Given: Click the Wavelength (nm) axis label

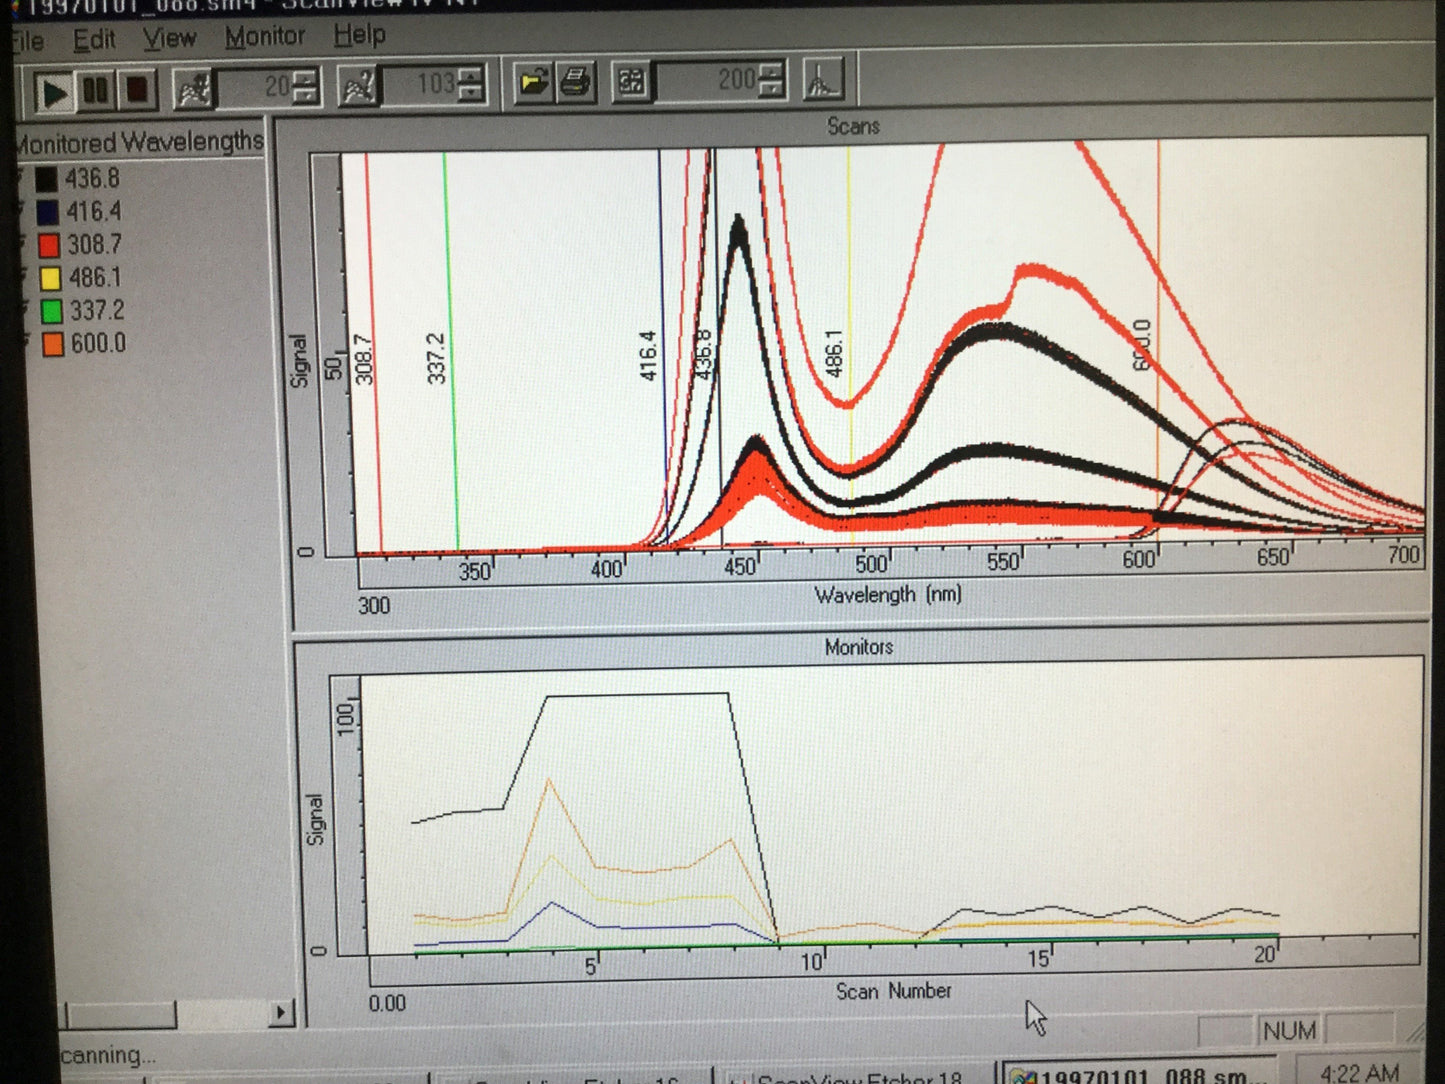Looking at the screenshot, I should coord(888,595).
